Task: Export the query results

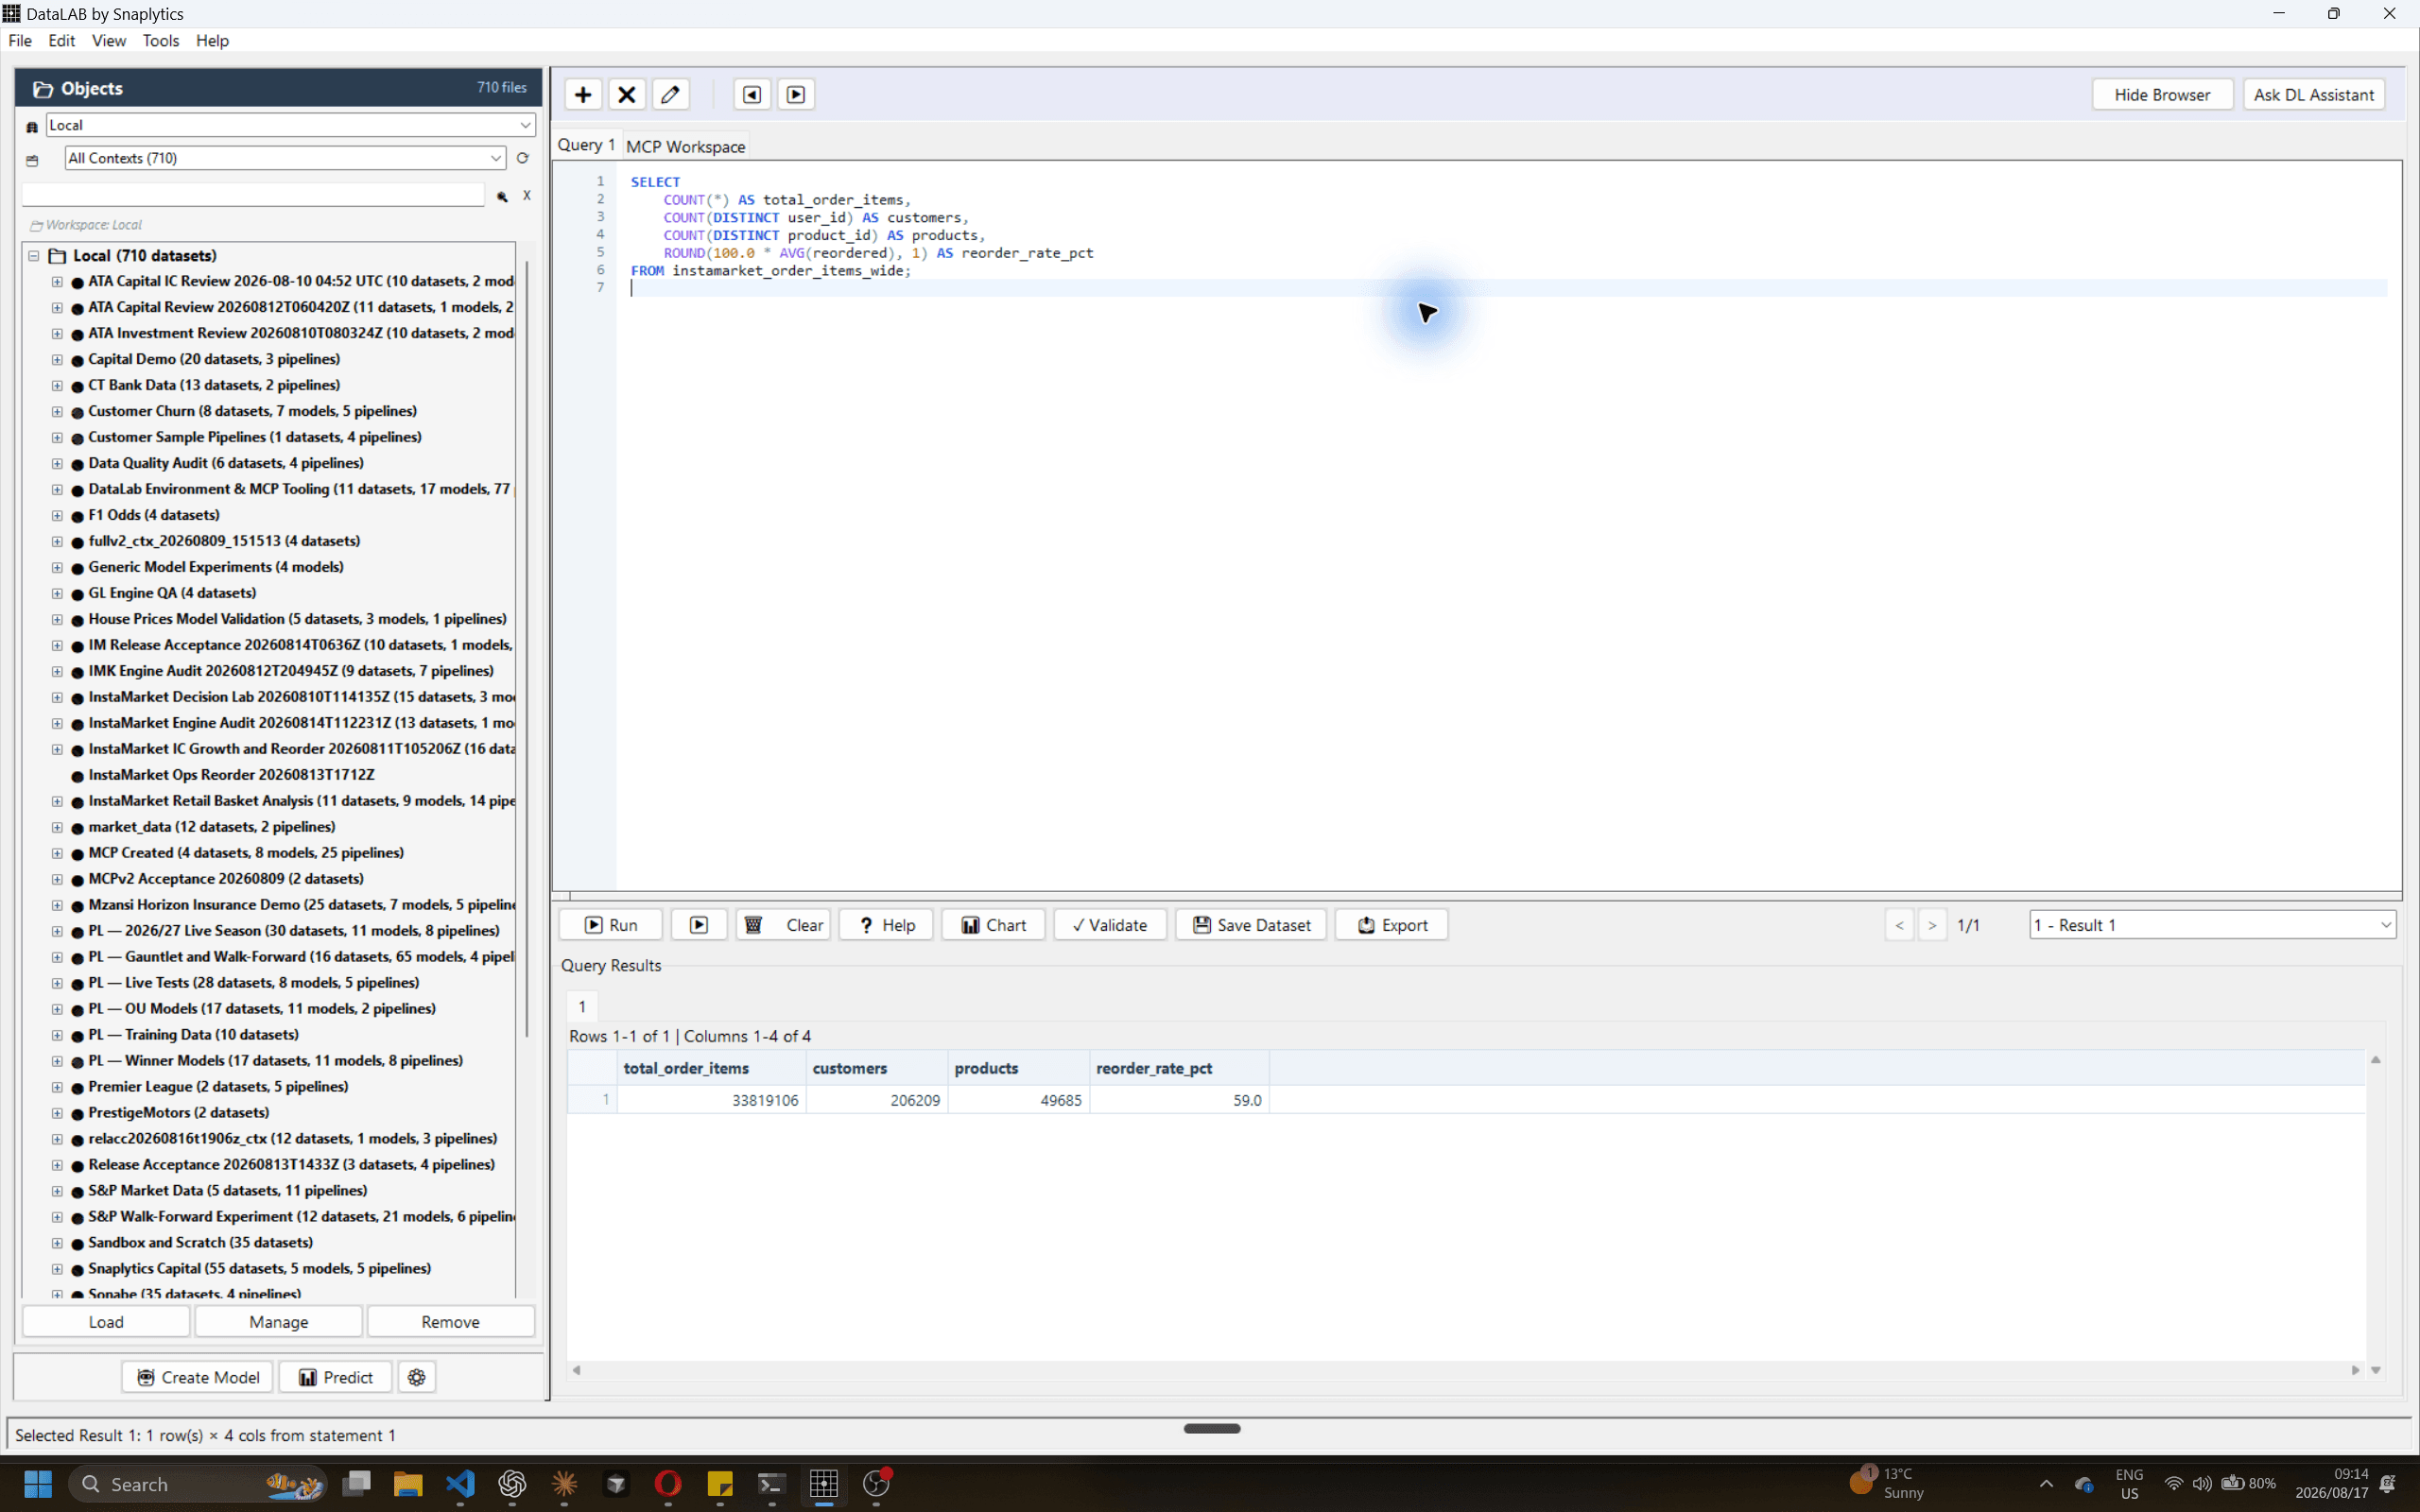Action: point(1391,925)
